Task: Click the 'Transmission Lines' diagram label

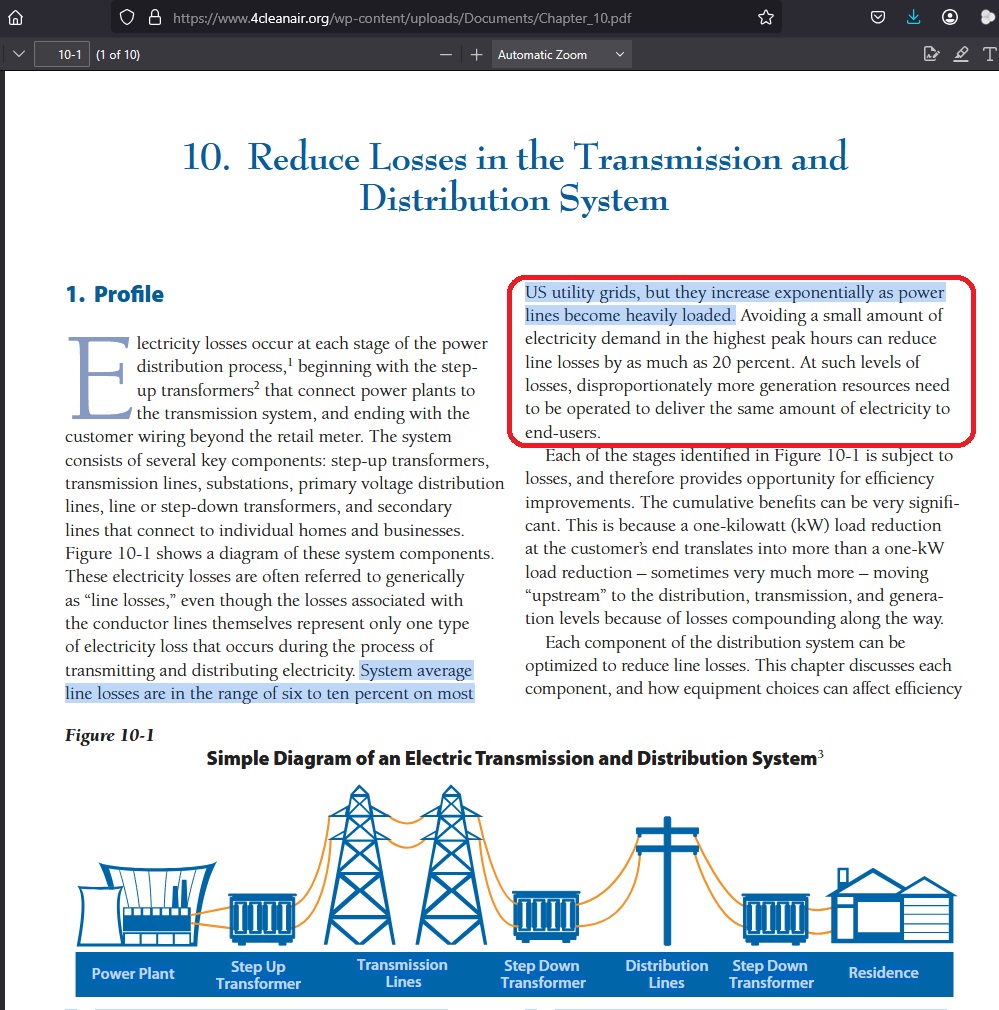Action: pos(403,973)
